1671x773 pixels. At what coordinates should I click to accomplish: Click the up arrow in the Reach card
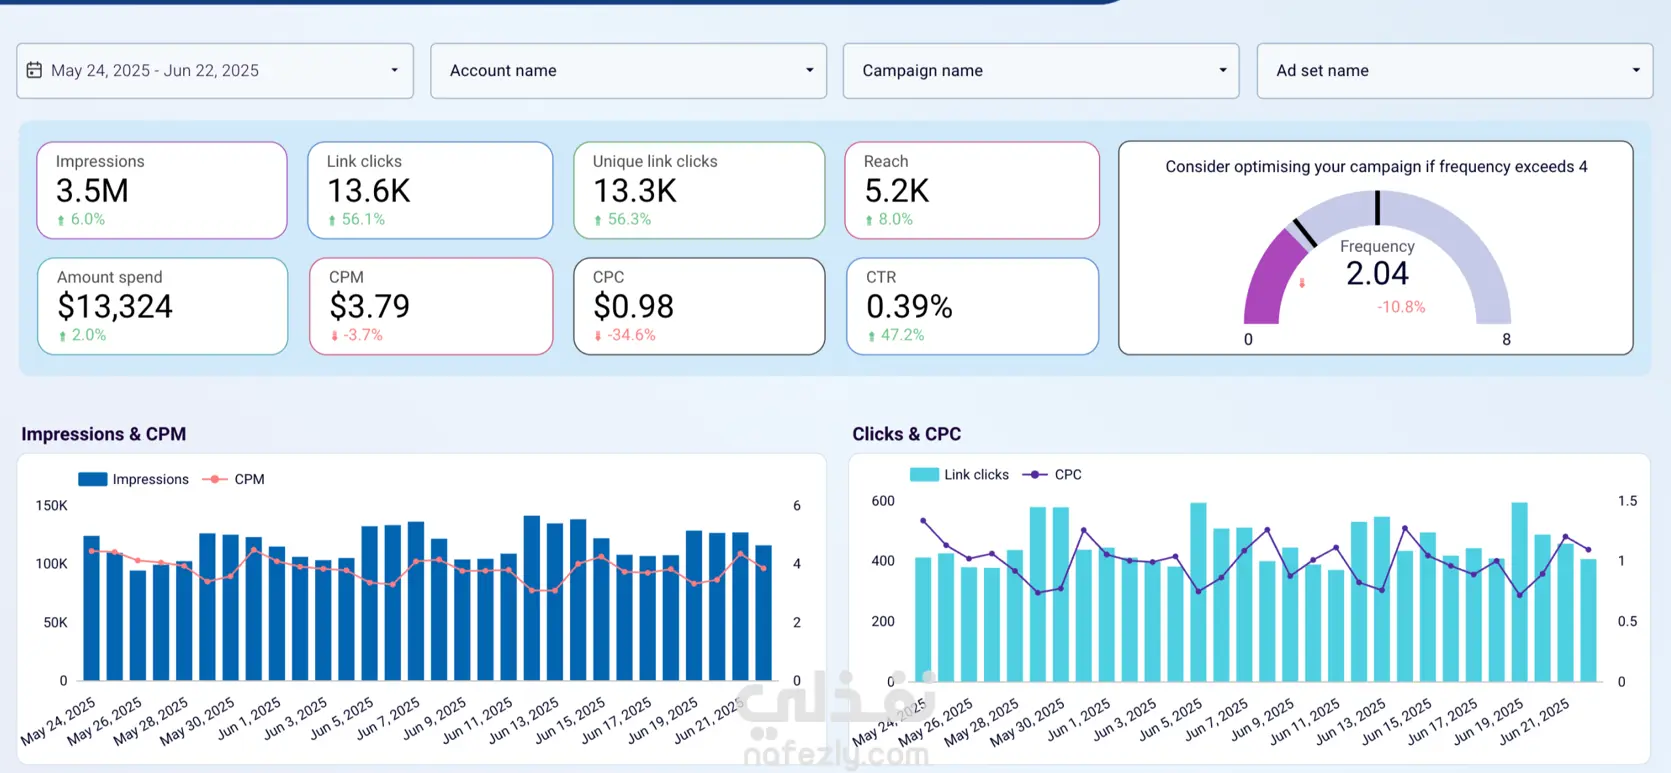(869, 220)
